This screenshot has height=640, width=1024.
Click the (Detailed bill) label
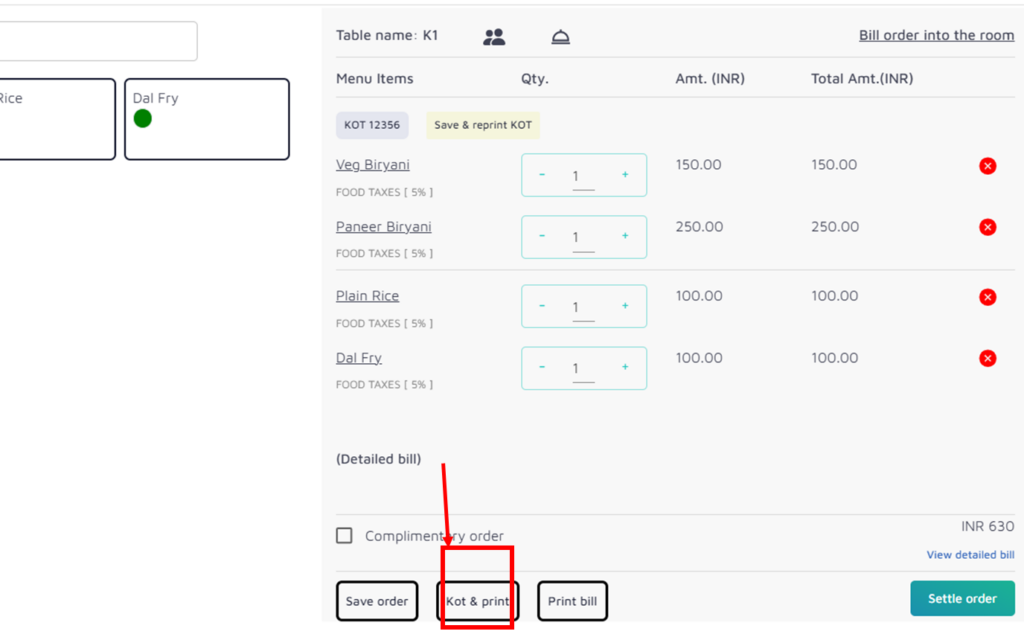tap(379, 459)
